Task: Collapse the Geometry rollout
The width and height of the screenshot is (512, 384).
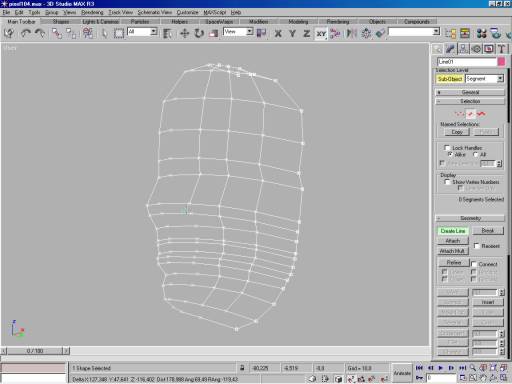Action: pos(470,218)
